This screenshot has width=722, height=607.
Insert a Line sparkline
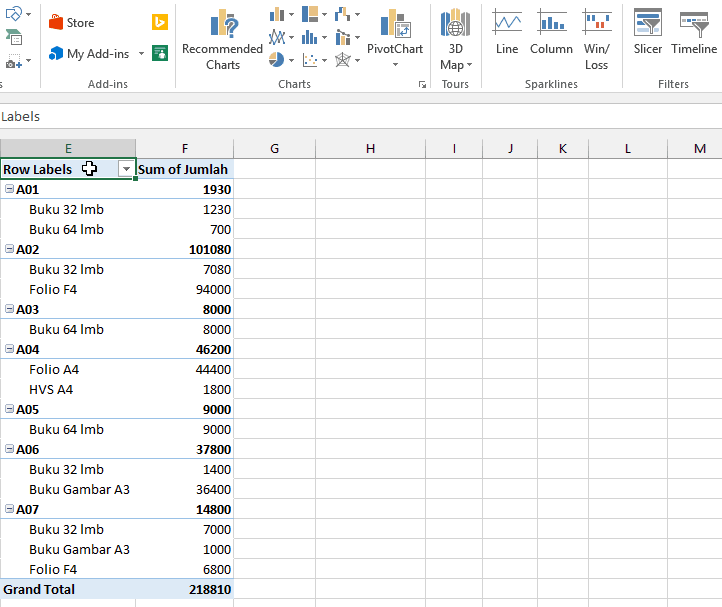507,31
